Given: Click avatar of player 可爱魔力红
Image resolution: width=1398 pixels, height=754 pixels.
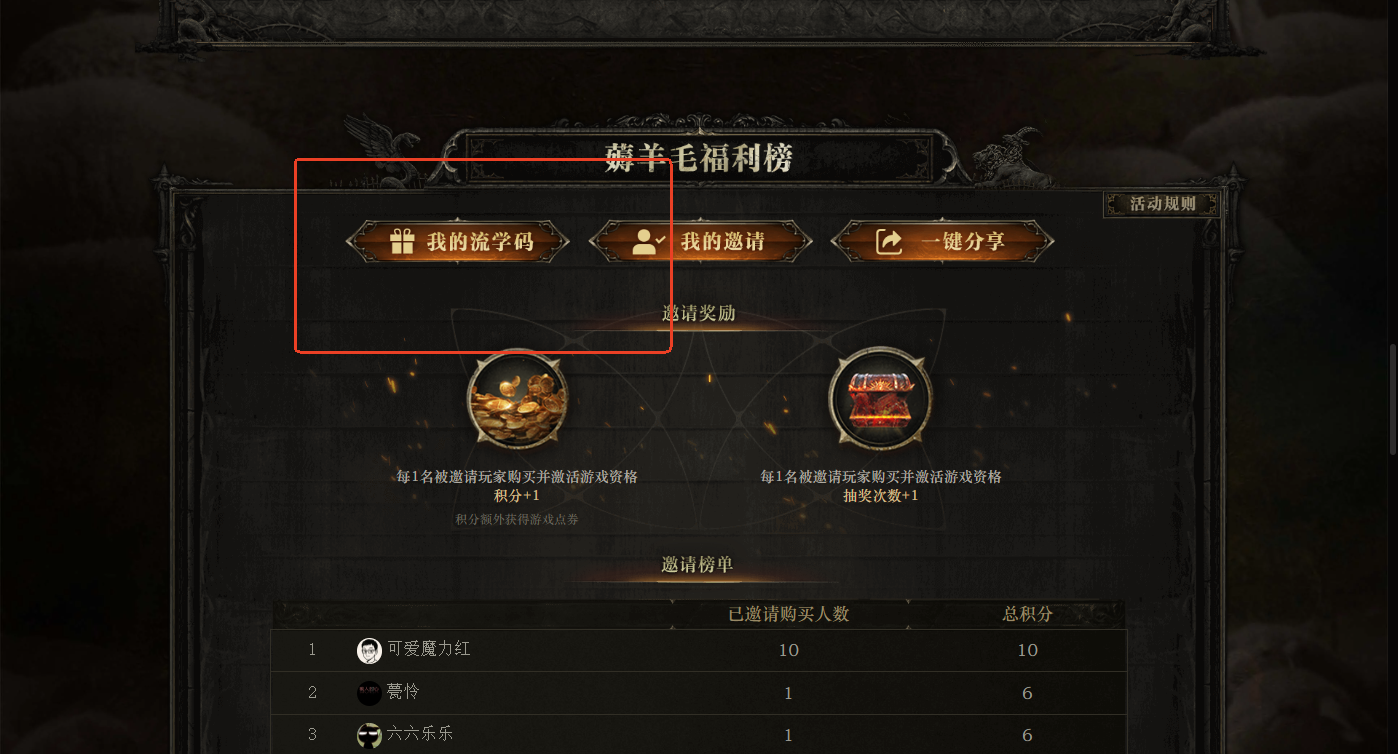Looking at the screenshot, I should (x=369, y=650).
